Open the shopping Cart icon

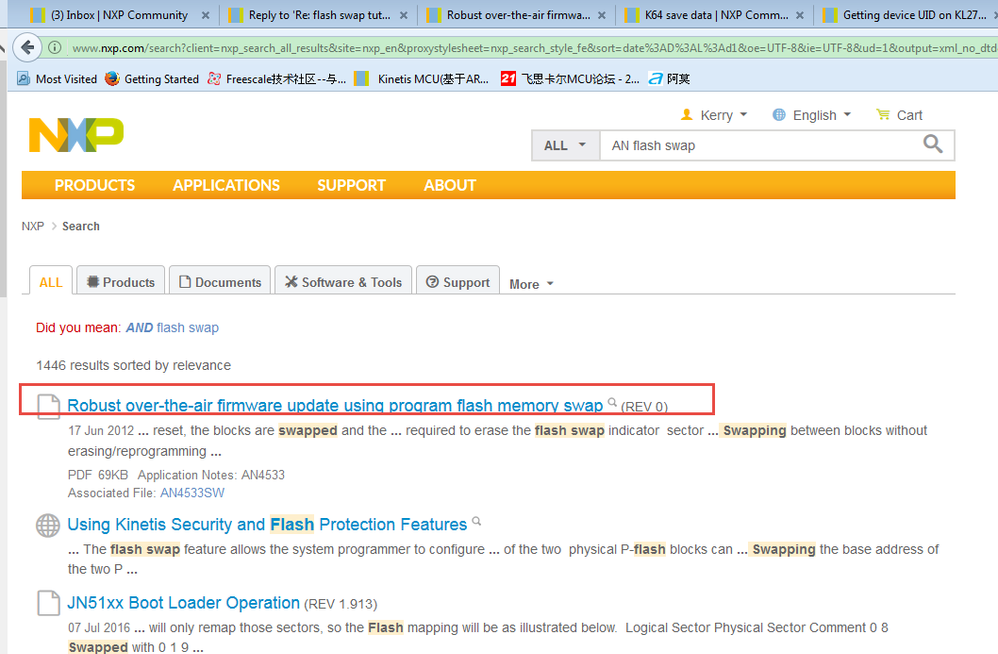pyautogui.click(x=882, y=115)
